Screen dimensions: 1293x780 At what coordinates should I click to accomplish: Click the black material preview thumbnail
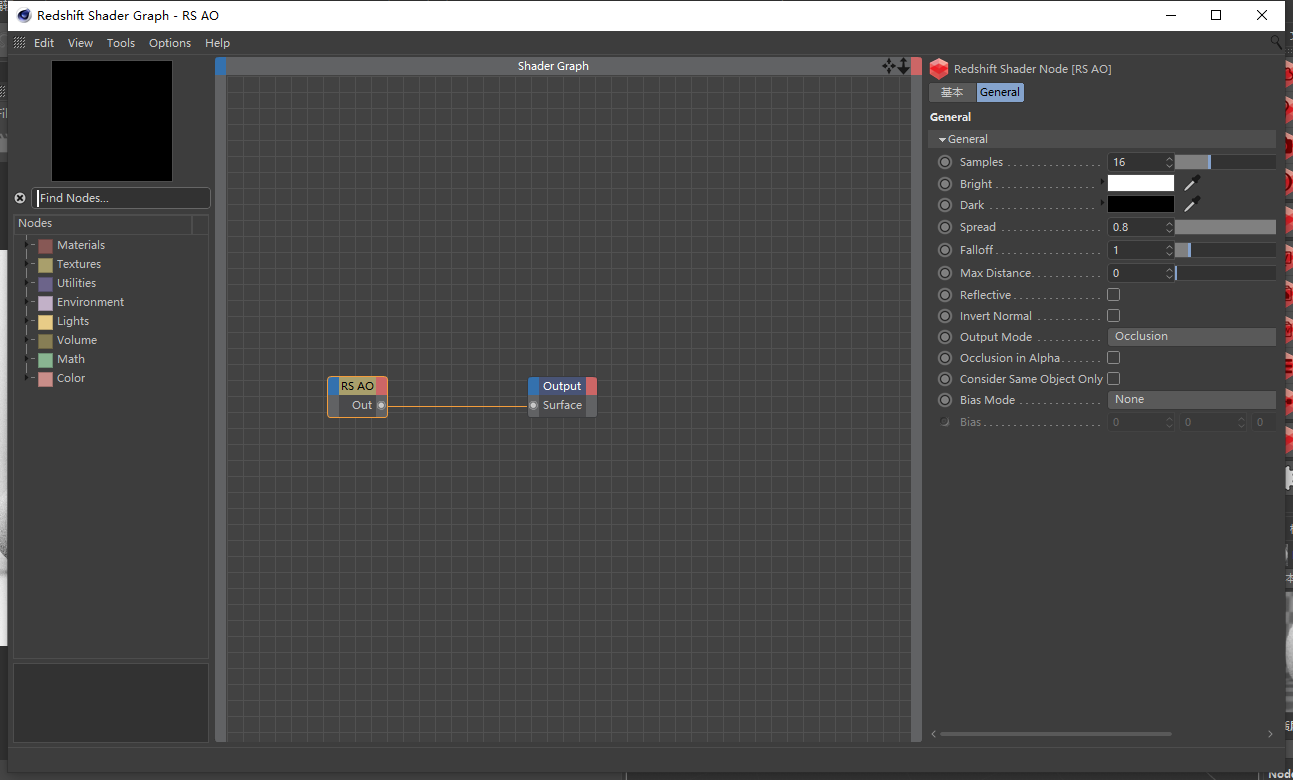[x=112, y=121]
